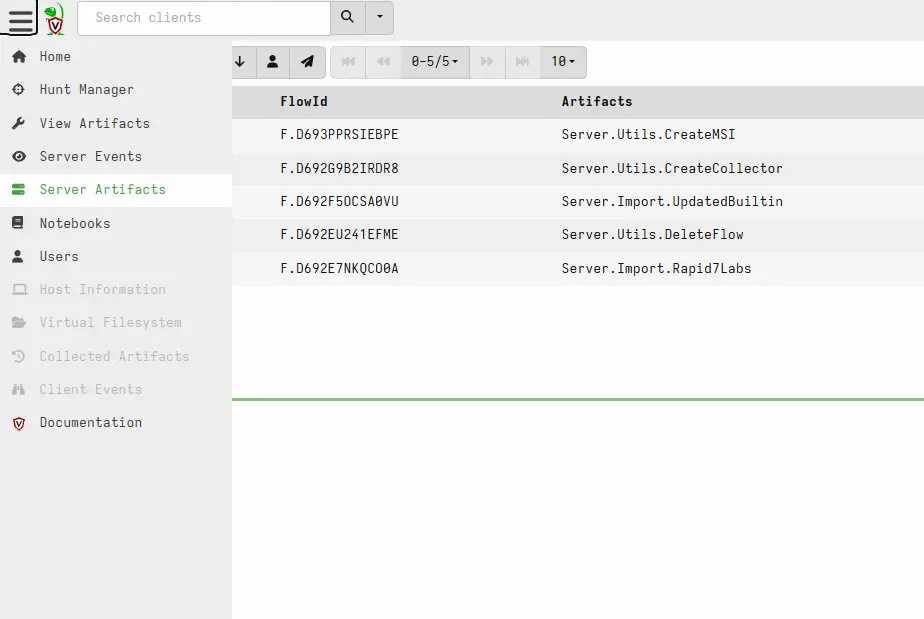Go to Home in sidebar
Screen dimensions: 924x619
click(116, 57)
